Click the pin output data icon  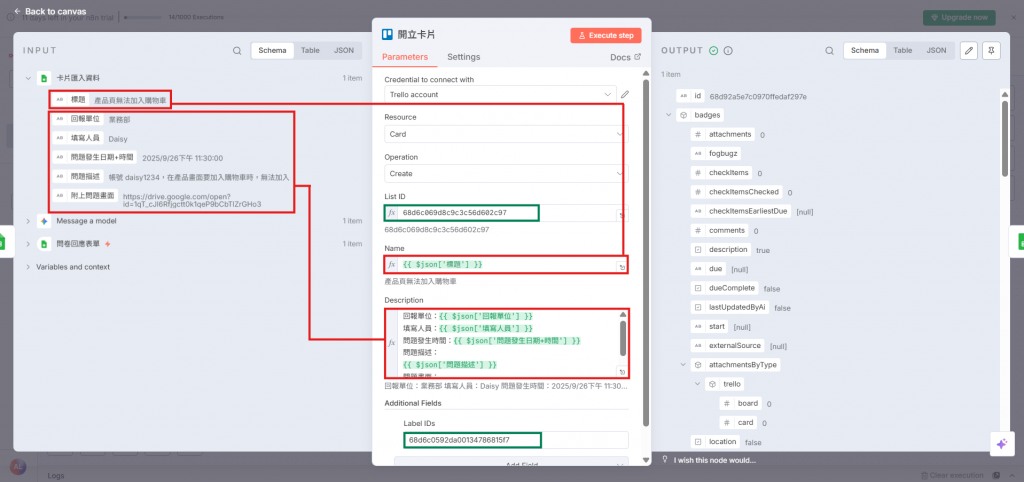(991, 50)
